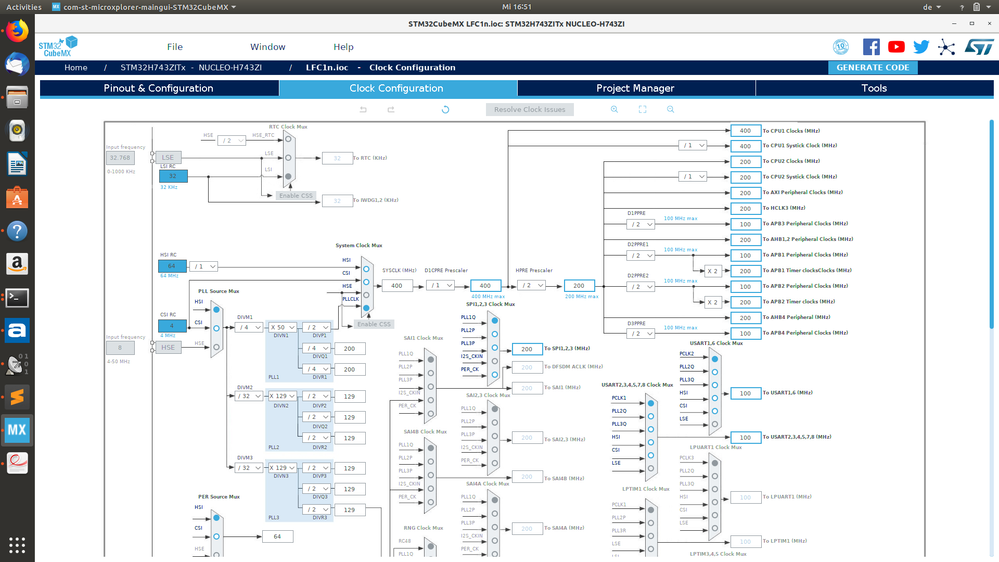Image resolution: width=999 pixels, height=562 pixels.
Task: Click the vertical scrollbar of the diagram
Action: pos(991,224)
